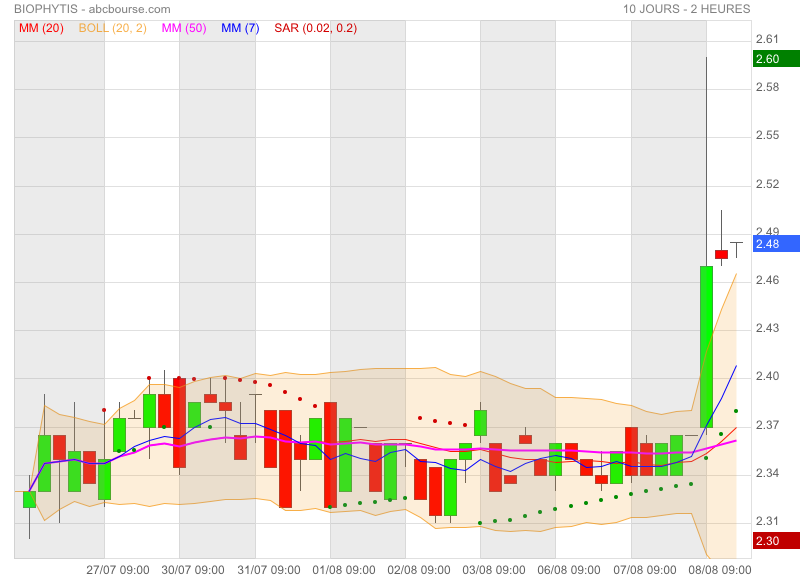Viewport: 800px width, 580px height.
Task: Click the blue 2.48 current price tag
Action: [x=776, y=244]
